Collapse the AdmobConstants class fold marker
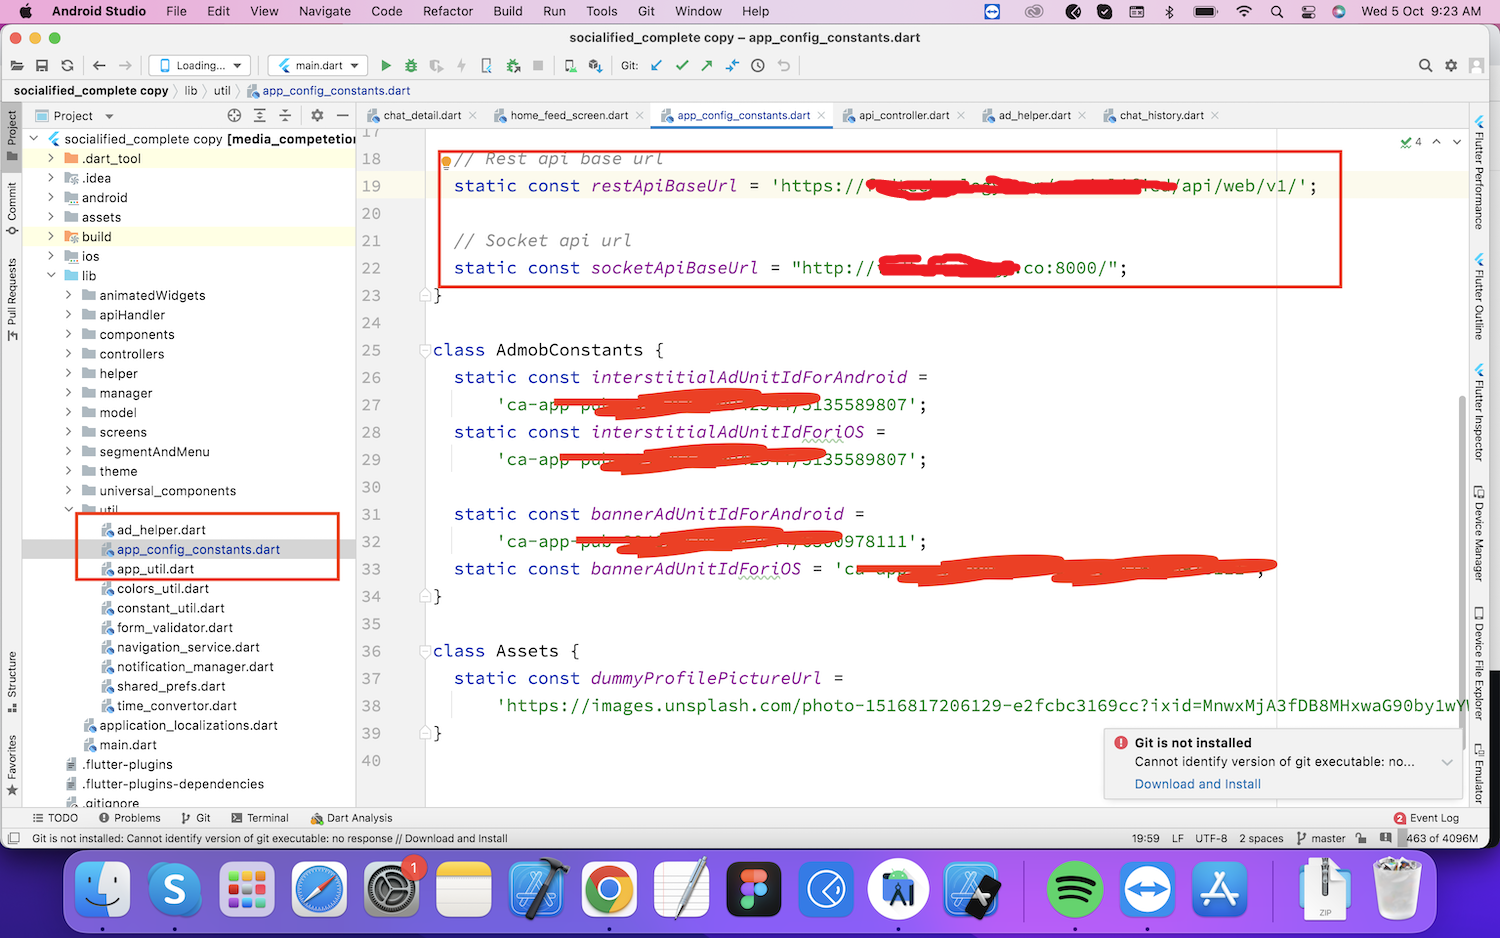Image resolution: width=1500 pixels, height=938 pixels. coord(425,350)
